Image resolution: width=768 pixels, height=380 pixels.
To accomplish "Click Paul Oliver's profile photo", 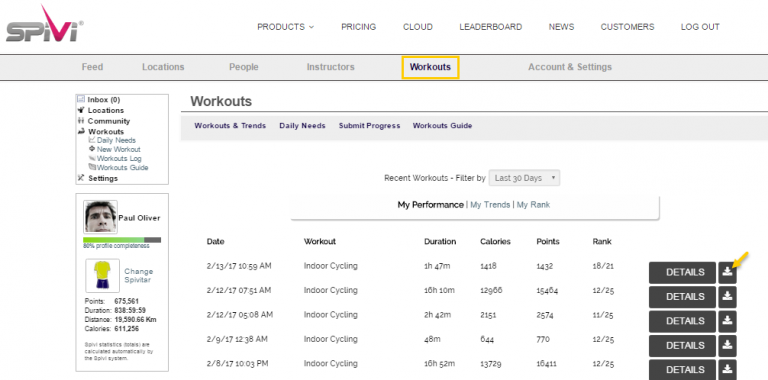I will tap(100, 216).
